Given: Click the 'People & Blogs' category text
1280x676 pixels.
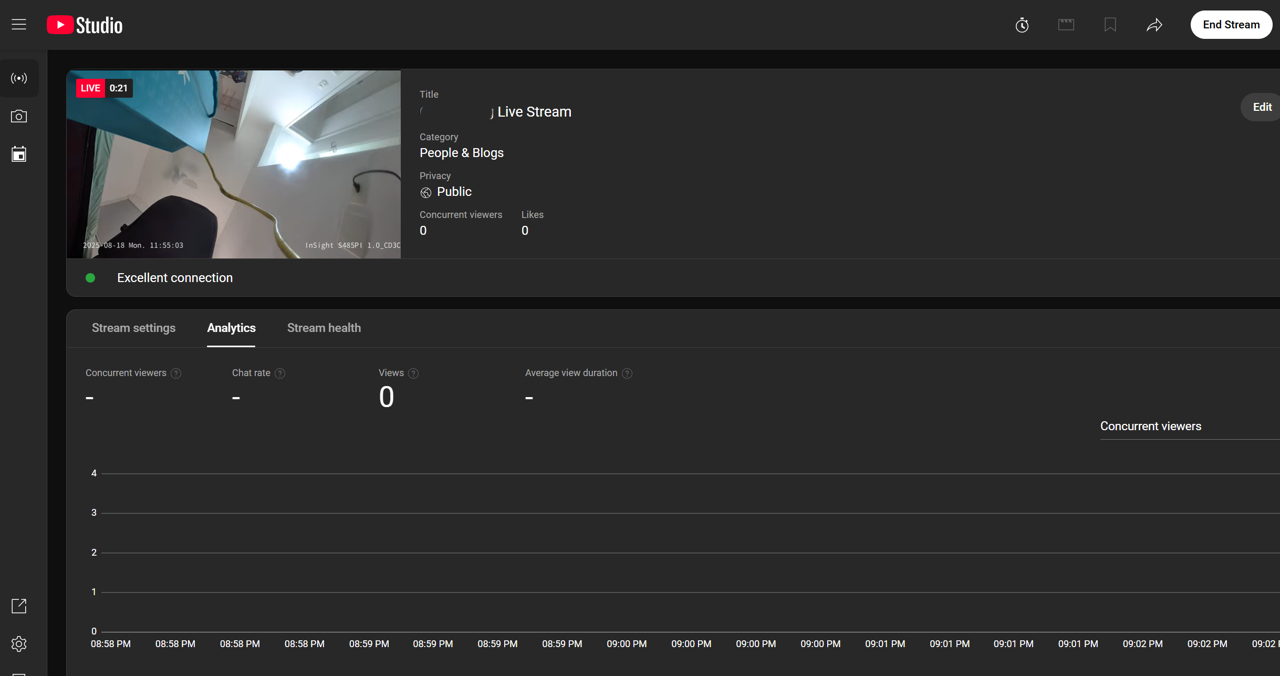Looking at the screenshot, I should 462,153.
